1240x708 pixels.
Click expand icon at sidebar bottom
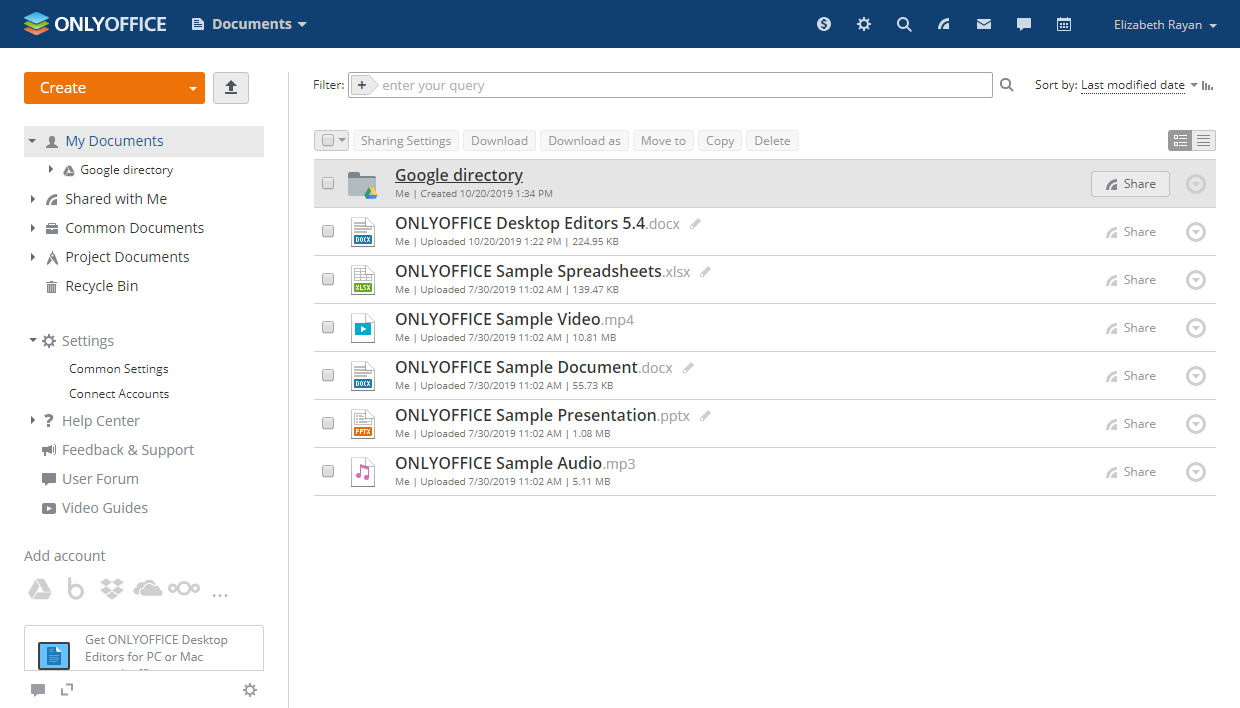click(67, 689)
